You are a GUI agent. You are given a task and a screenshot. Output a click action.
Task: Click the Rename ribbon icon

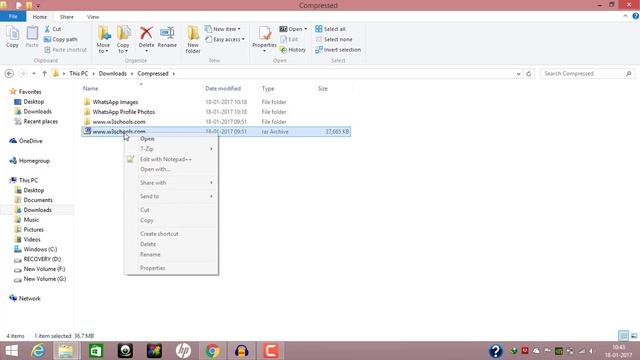click(x=167, y=37)
